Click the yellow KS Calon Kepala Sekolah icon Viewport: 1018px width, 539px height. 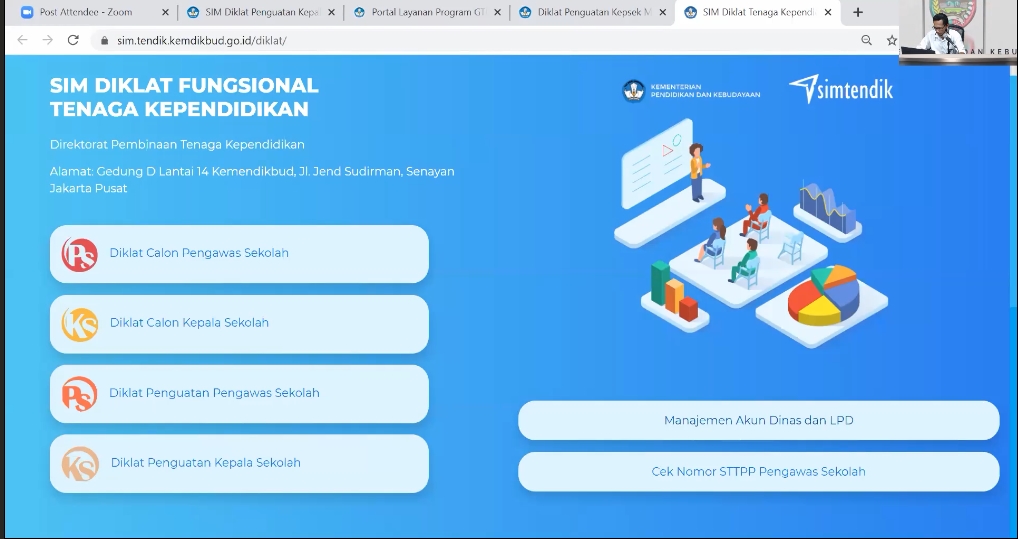pyautogui.click(x=79, y=324)
